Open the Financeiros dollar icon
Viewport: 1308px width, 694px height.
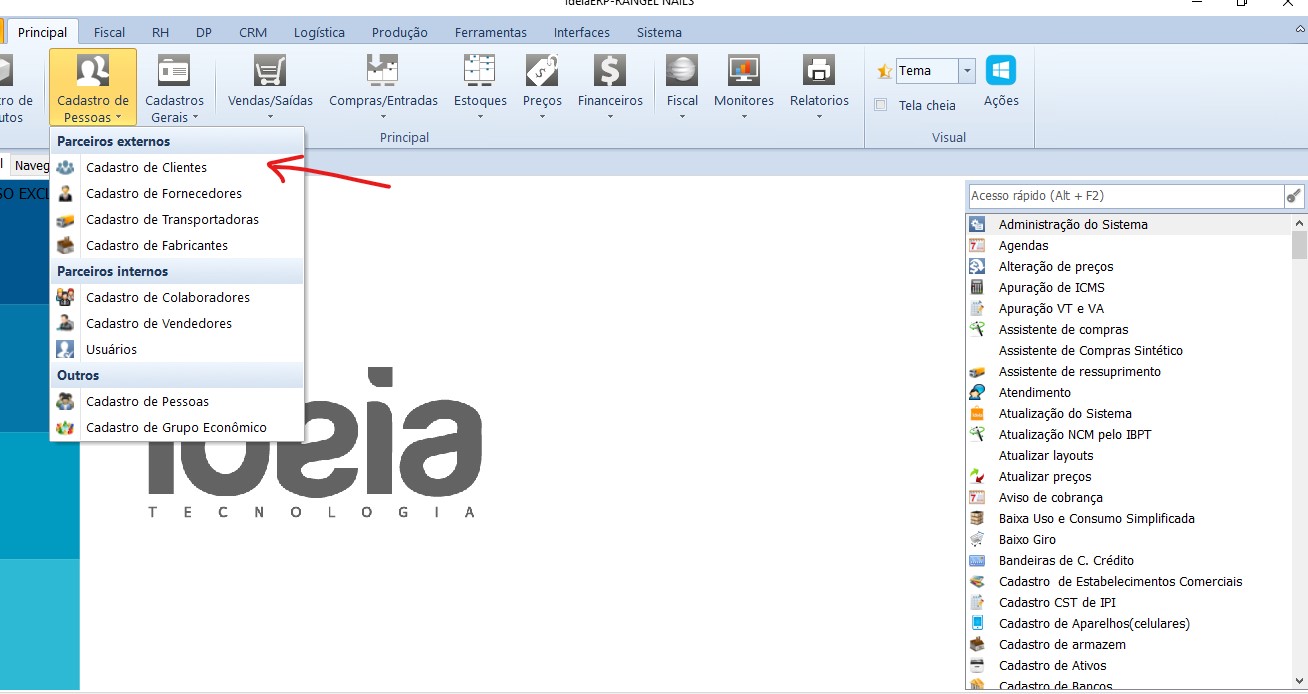(x=609, y=72)
